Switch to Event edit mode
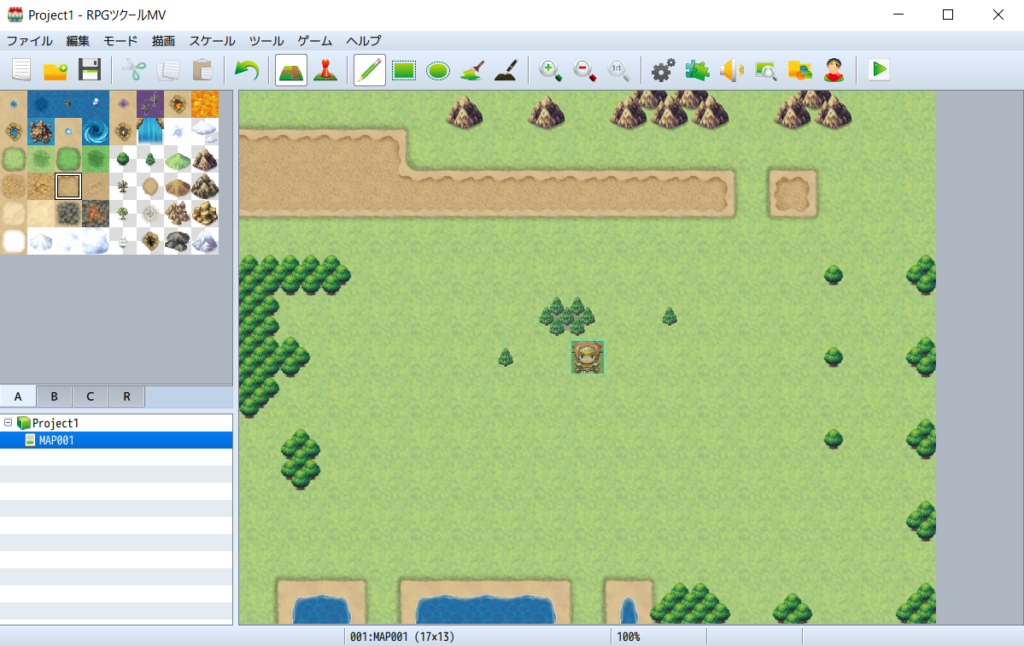The image size is (1024, 646). pyautogui.click(x=325, y=70)
